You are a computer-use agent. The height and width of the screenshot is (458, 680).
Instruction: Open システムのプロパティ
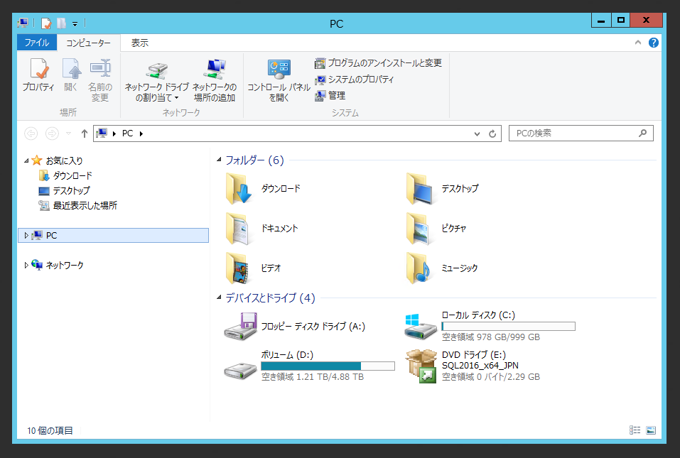pos(354,79)
